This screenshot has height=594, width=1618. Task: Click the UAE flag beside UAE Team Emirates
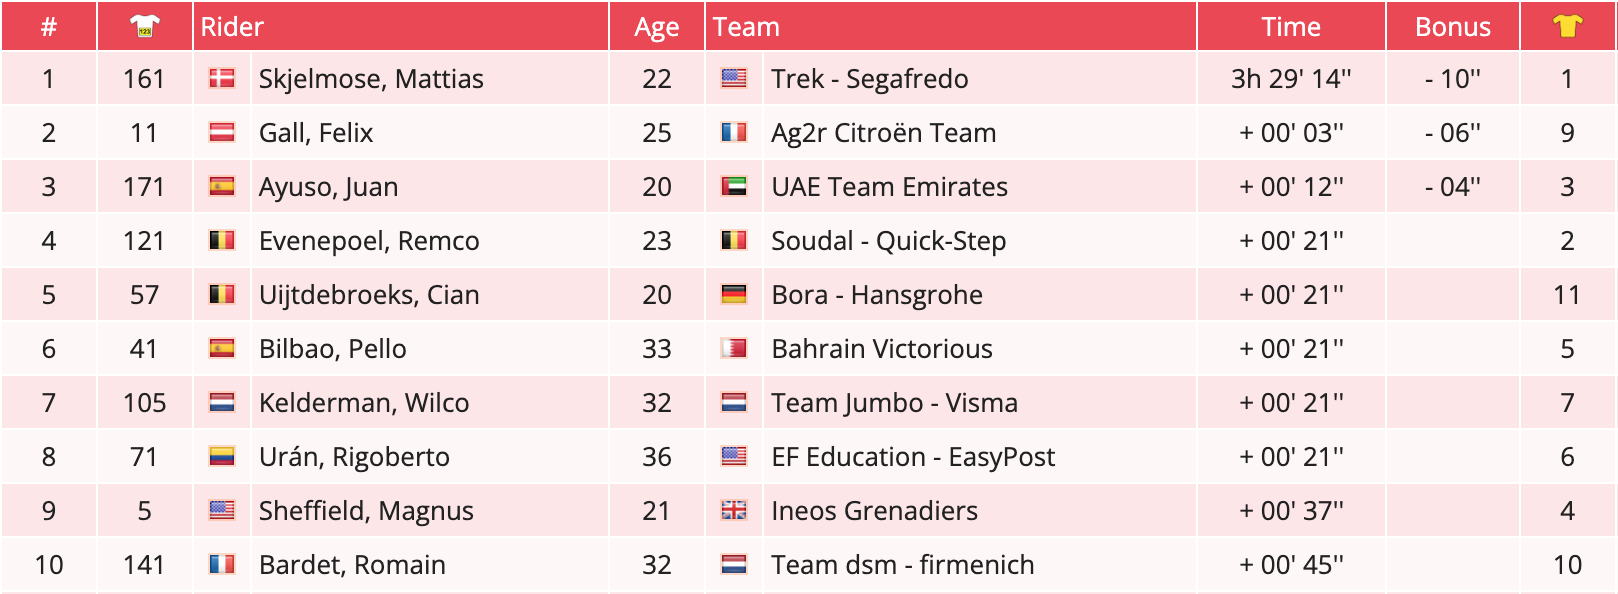(x=734, y=187)
